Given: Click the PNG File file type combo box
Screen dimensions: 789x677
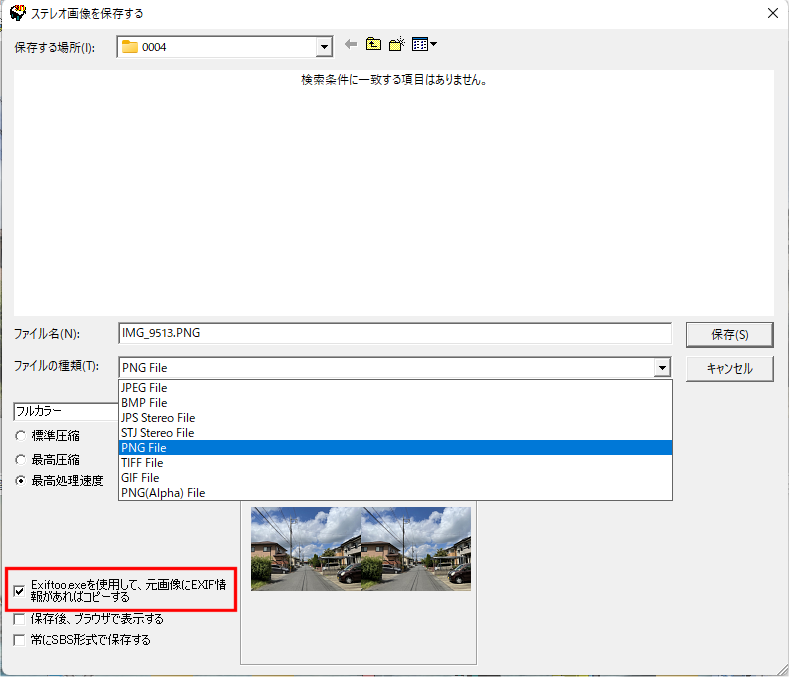Looking at the screenshot, I should (395, 367).
